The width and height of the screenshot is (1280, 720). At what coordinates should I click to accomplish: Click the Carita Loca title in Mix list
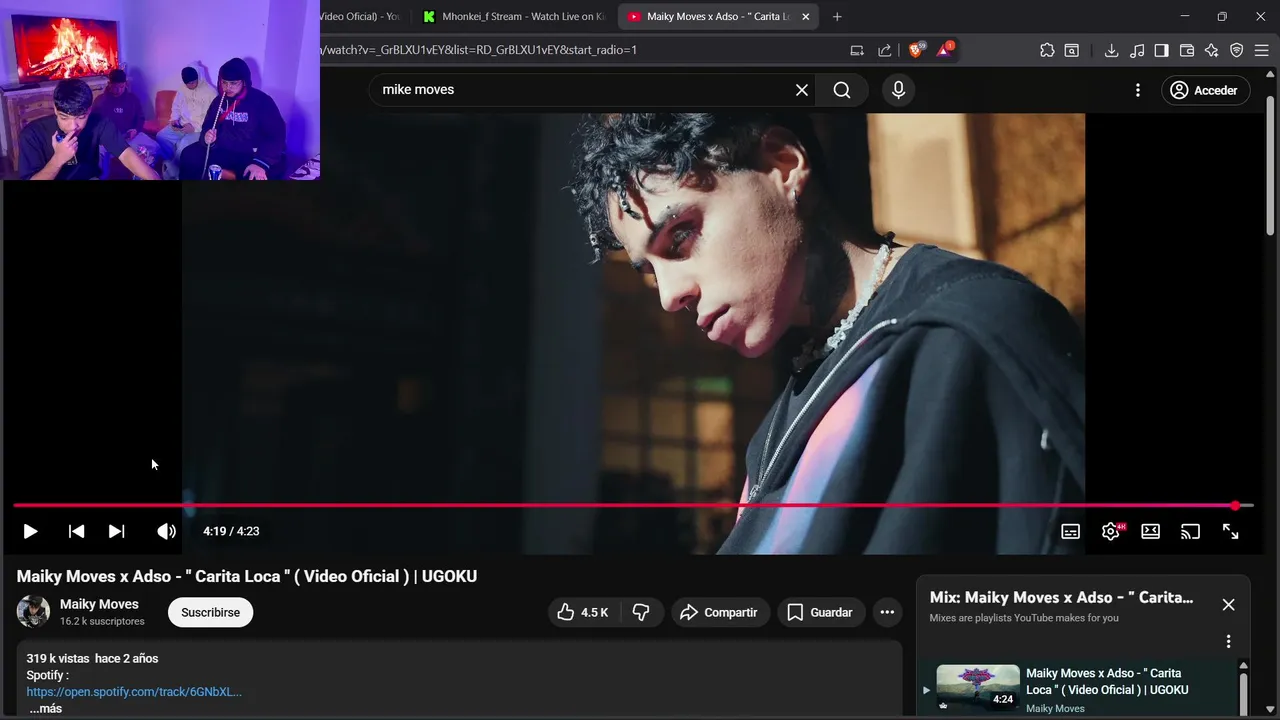point(1107,681)
